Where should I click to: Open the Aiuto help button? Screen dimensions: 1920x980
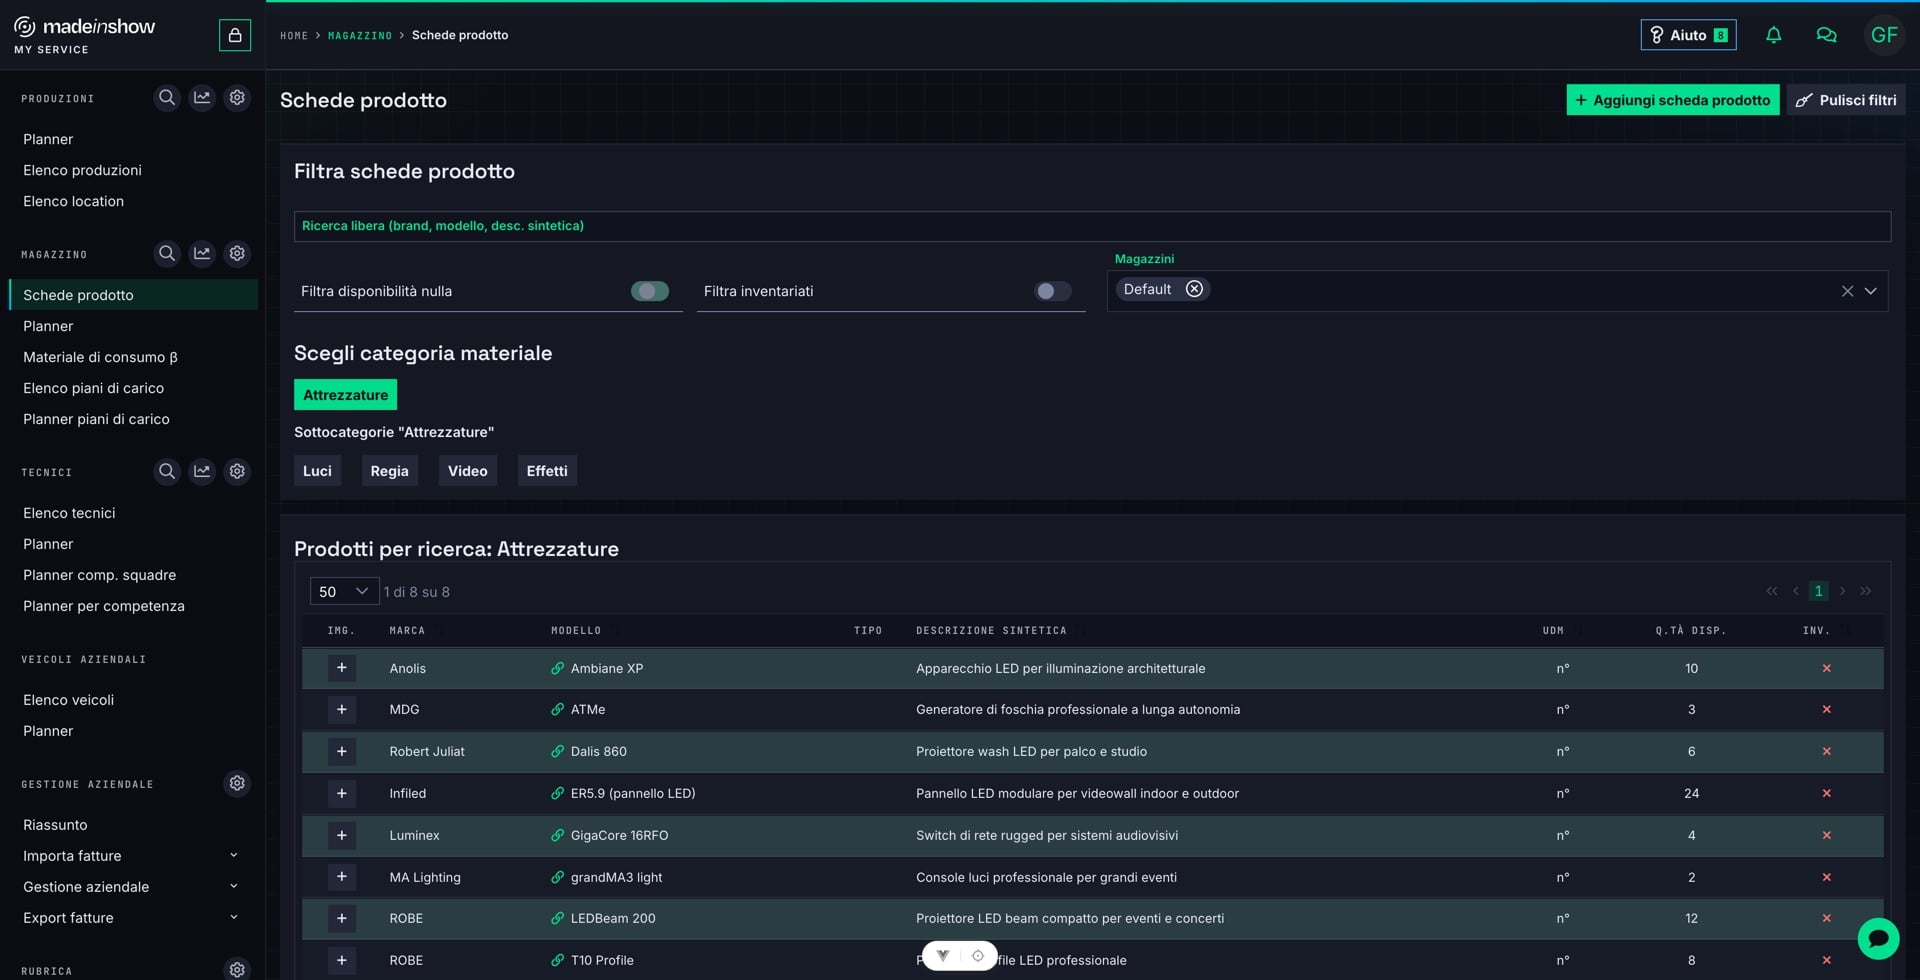[1688, 35]
